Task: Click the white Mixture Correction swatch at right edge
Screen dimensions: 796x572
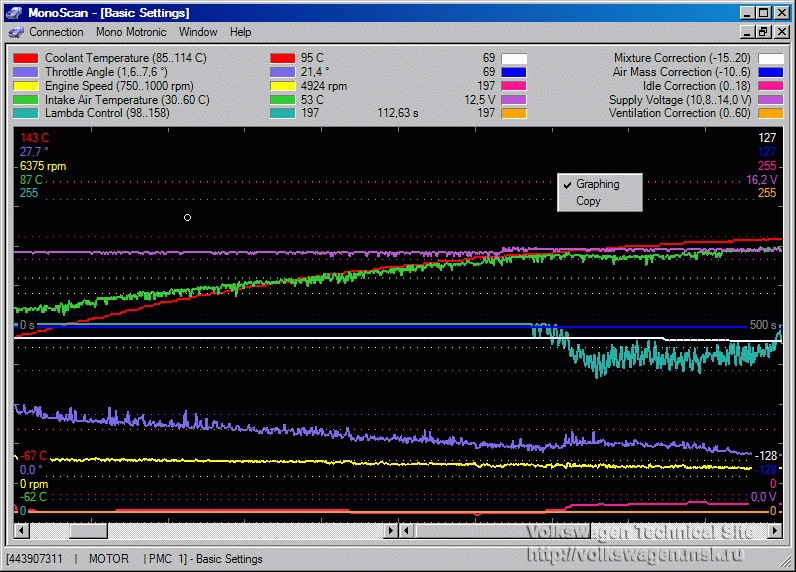Action: click(770, 58)
